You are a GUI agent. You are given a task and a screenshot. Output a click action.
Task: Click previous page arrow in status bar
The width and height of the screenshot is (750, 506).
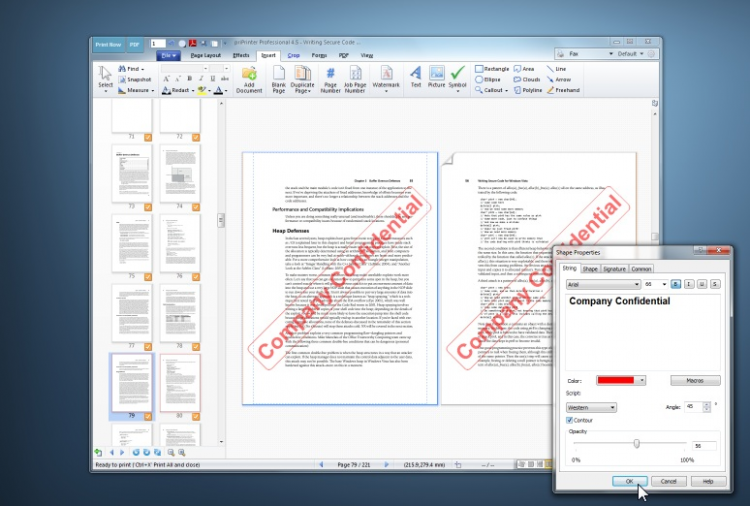pyautogui.click(x=321, y=464)
